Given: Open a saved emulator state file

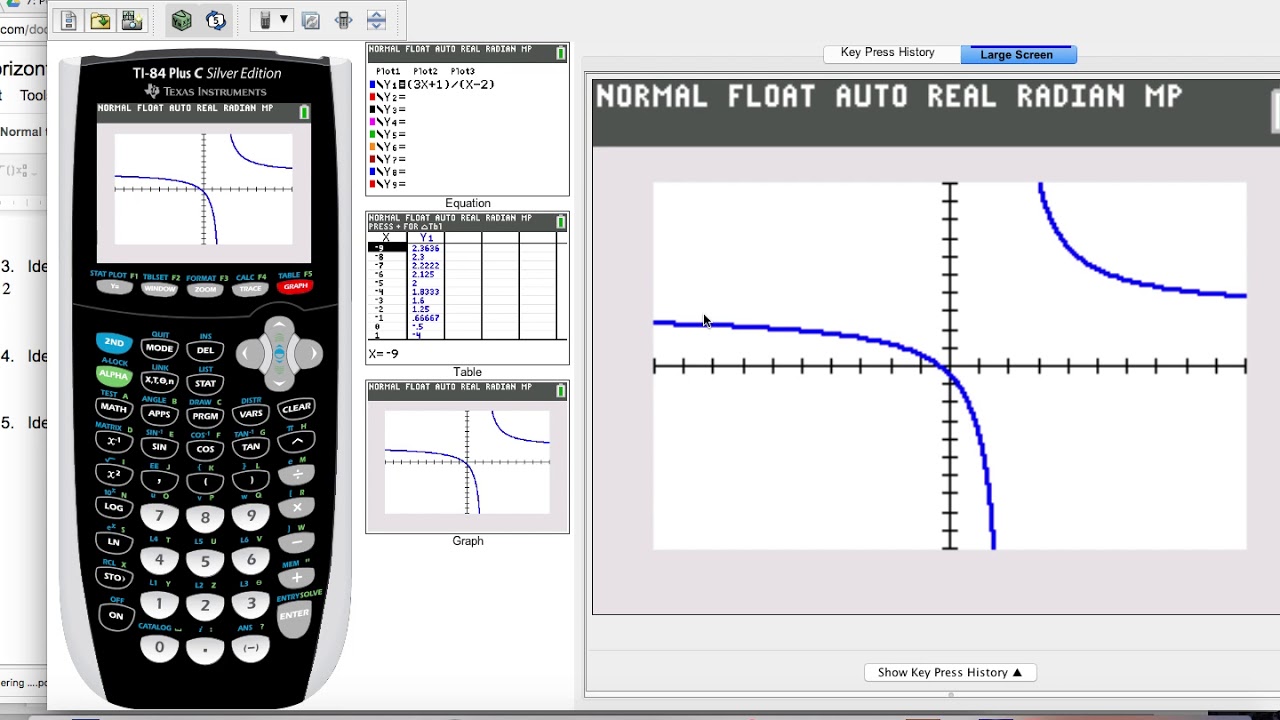Looking at the screenshot, I should coord(100,20).
